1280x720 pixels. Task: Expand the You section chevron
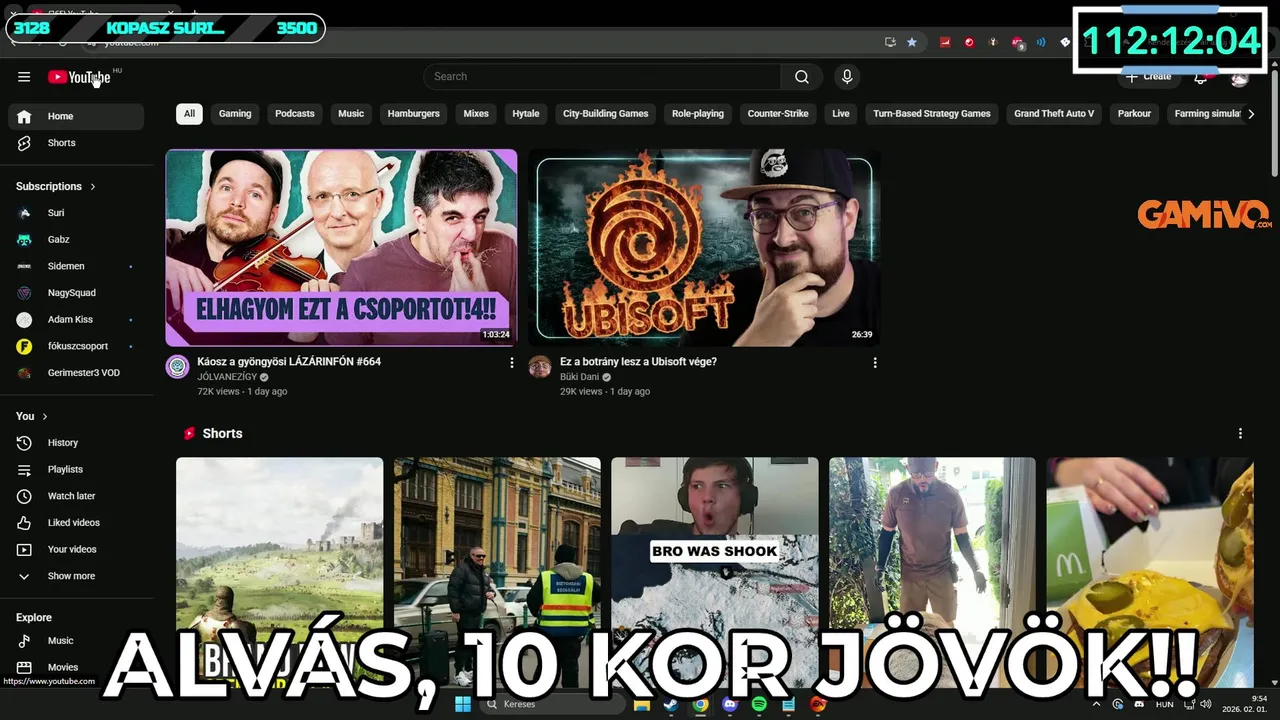coord(44,417)
